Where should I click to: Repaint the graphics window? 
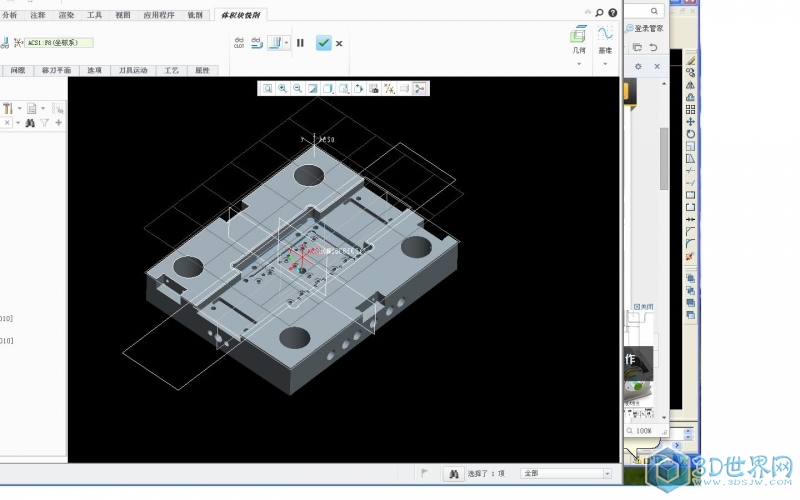tap(313, 89)
